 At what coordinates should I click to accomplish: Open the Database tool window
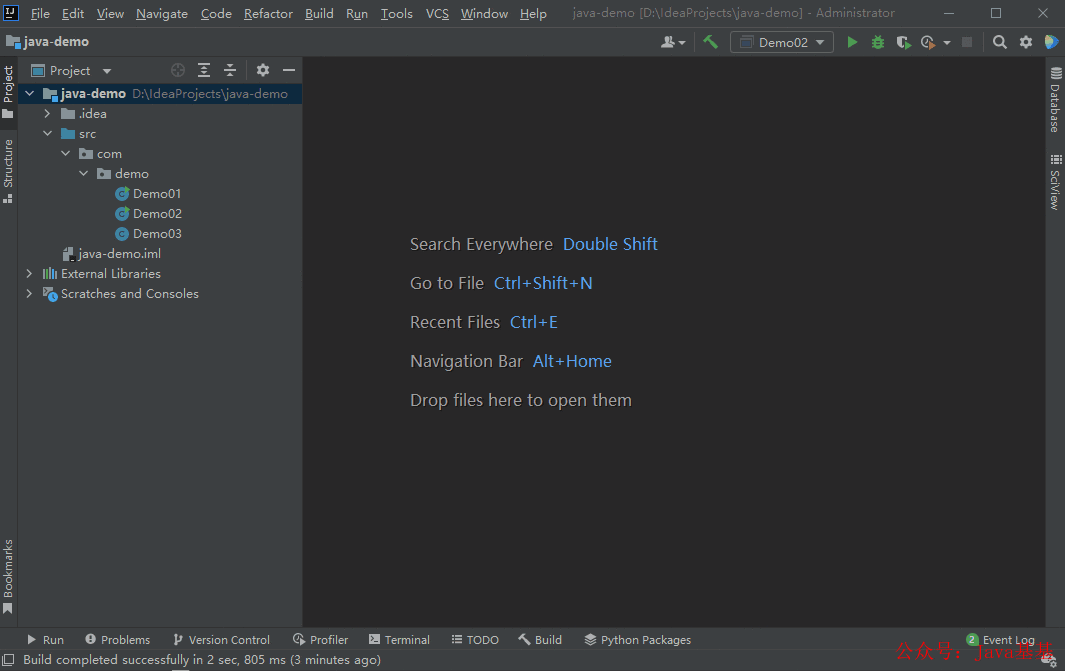click(x=1055, y=99)
